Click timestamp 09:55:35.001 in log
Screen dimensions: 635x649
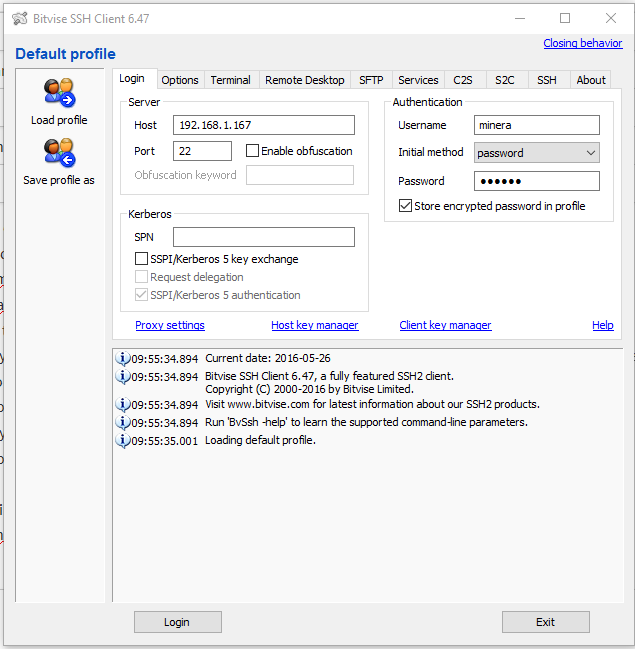coord(165,441)
